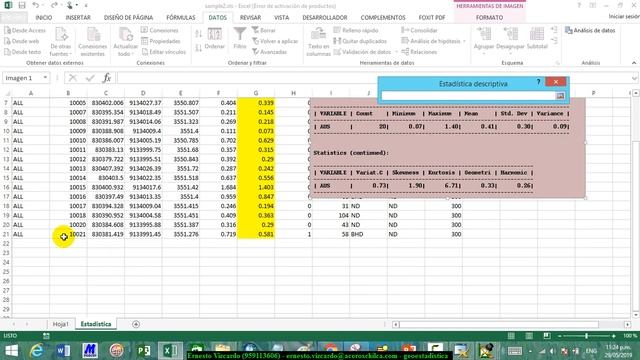Switch to Hoja1 sheet tab
Image resolution: width=640 pixels, height=360 pixels.
coord(60,324)
